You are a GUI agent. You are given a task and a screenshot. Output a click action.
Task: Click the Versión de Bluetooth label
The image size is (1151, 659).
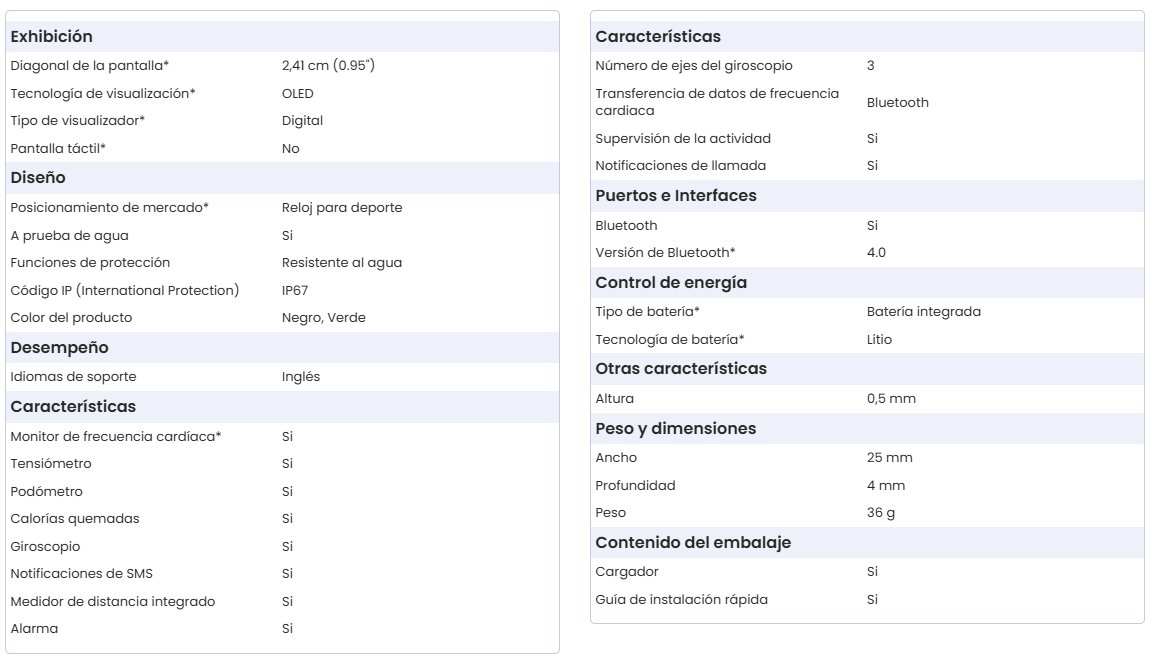point(664,253)
